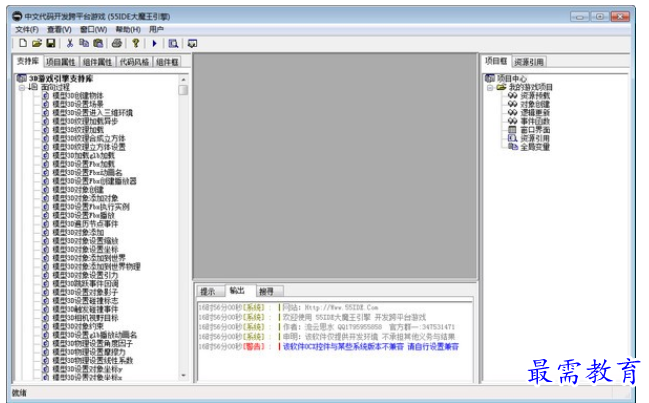This screenshot has width=649, height=403.
Task: Collapse the 面向过程 tree node
Action: coord(22,87)
